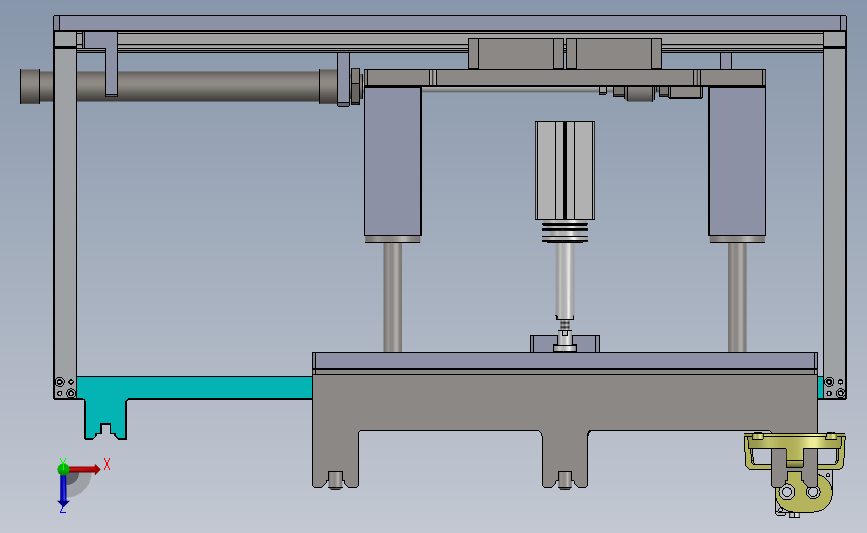Click the blue Z axis arrow of triad
This screenshot has width=867, height=533.
[x=63, y=490]
